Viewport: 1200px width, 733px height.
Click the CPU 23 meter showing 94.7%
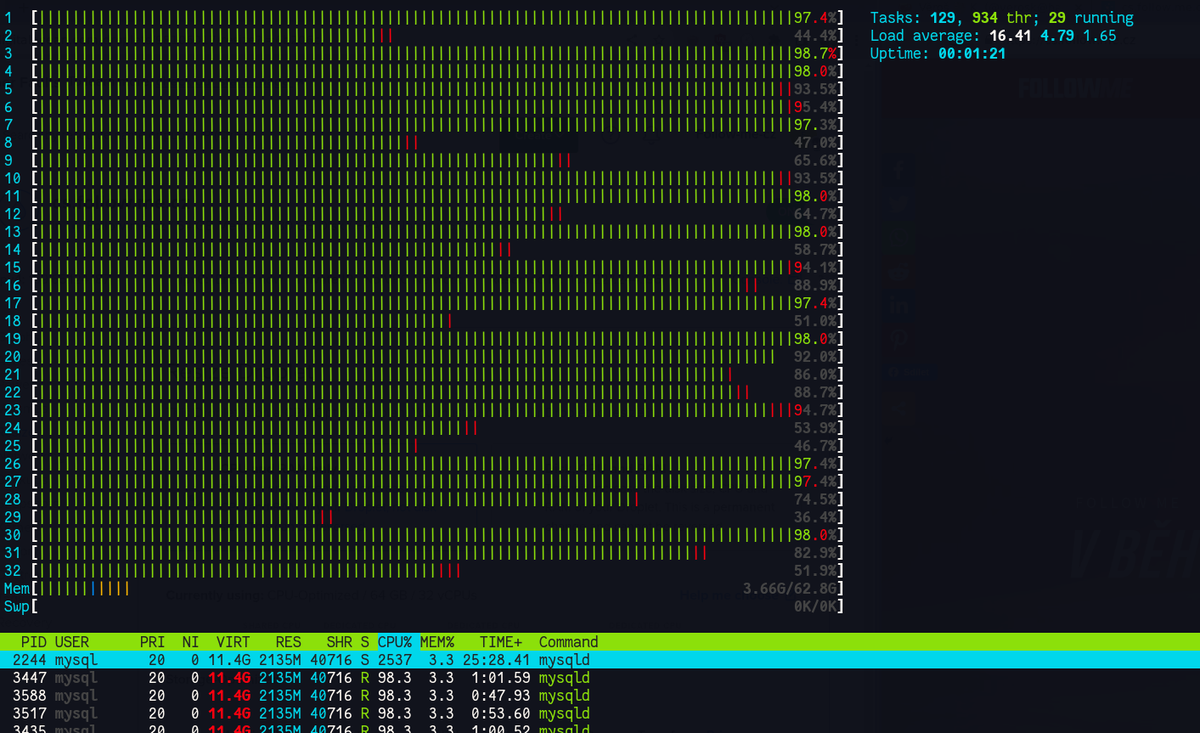click(x=424, y=410)
